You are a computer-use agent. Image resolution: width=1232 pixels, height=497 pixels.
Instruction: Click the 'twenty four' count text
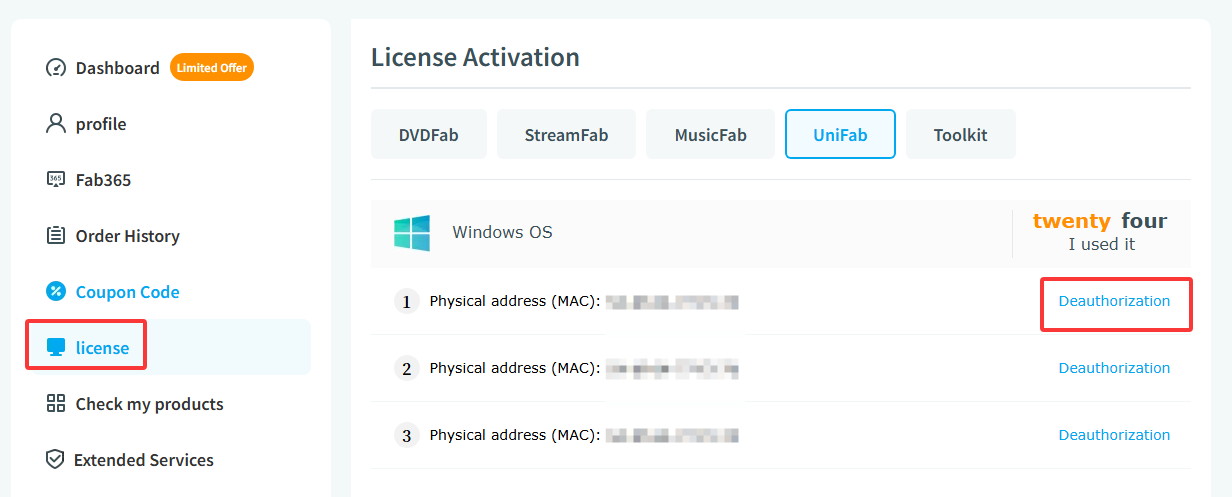click(1100, 221)
